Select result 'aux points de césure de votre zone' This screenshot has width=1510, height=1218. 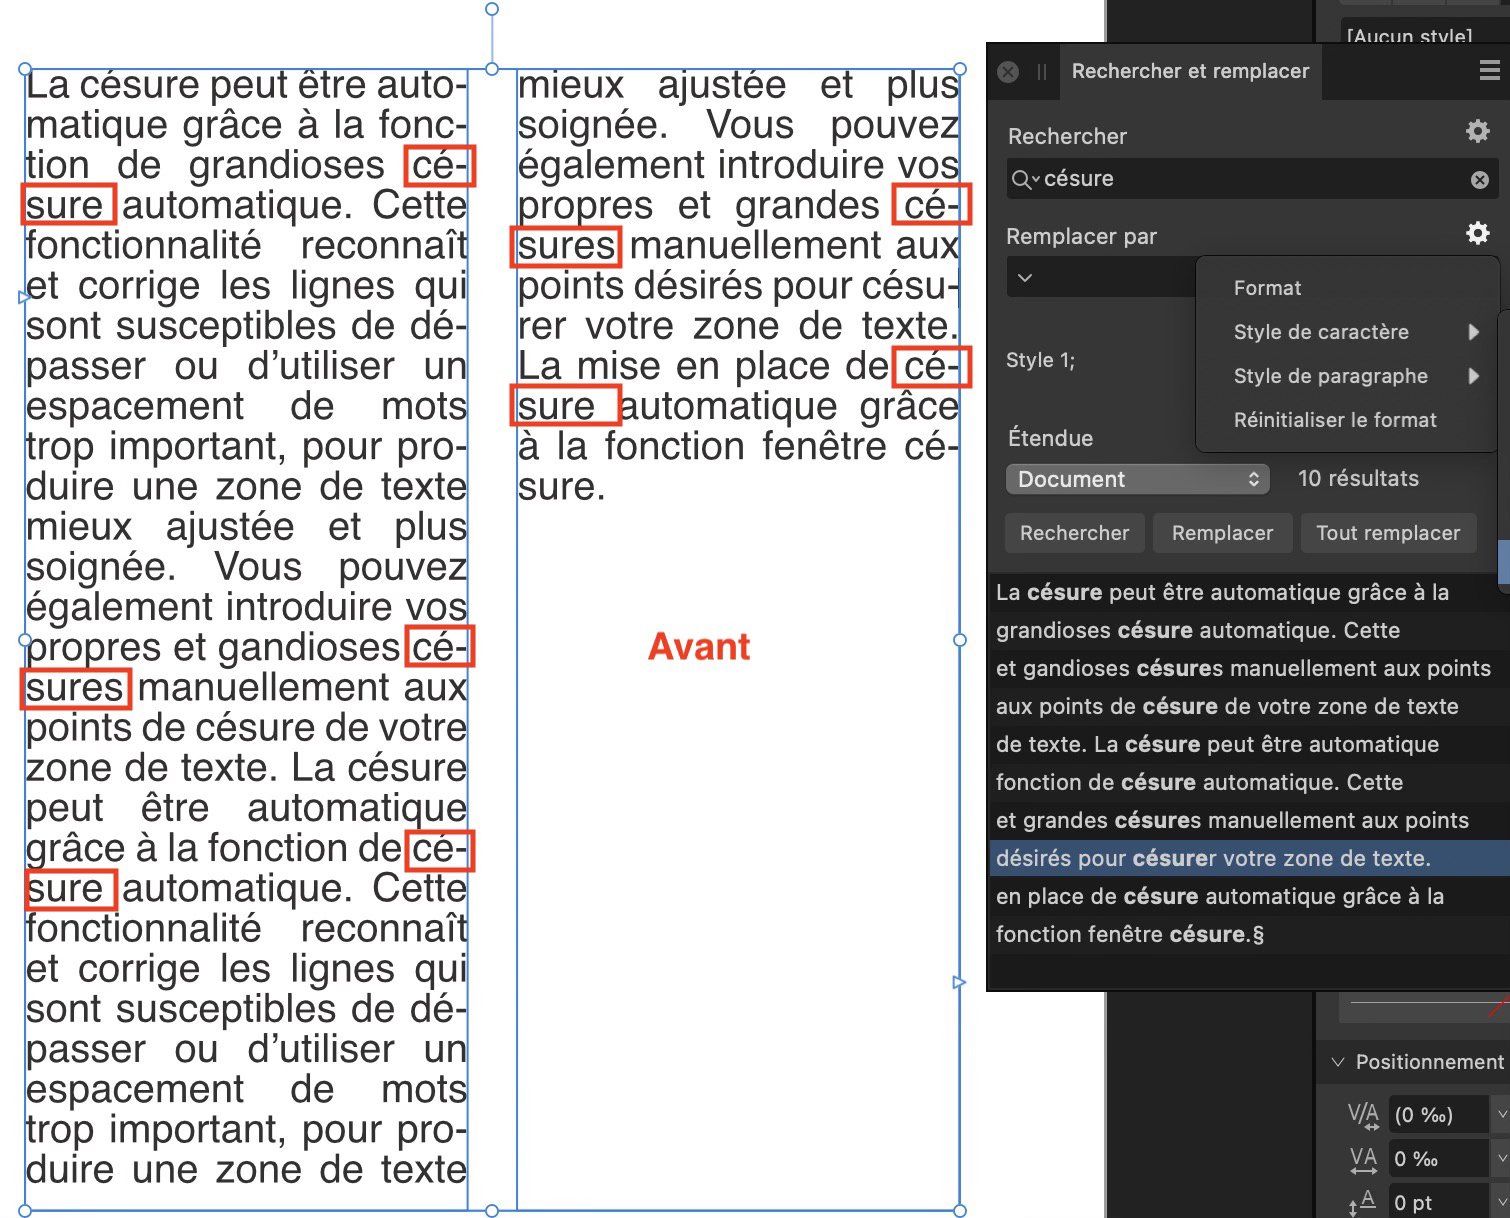pos(1248,707)
